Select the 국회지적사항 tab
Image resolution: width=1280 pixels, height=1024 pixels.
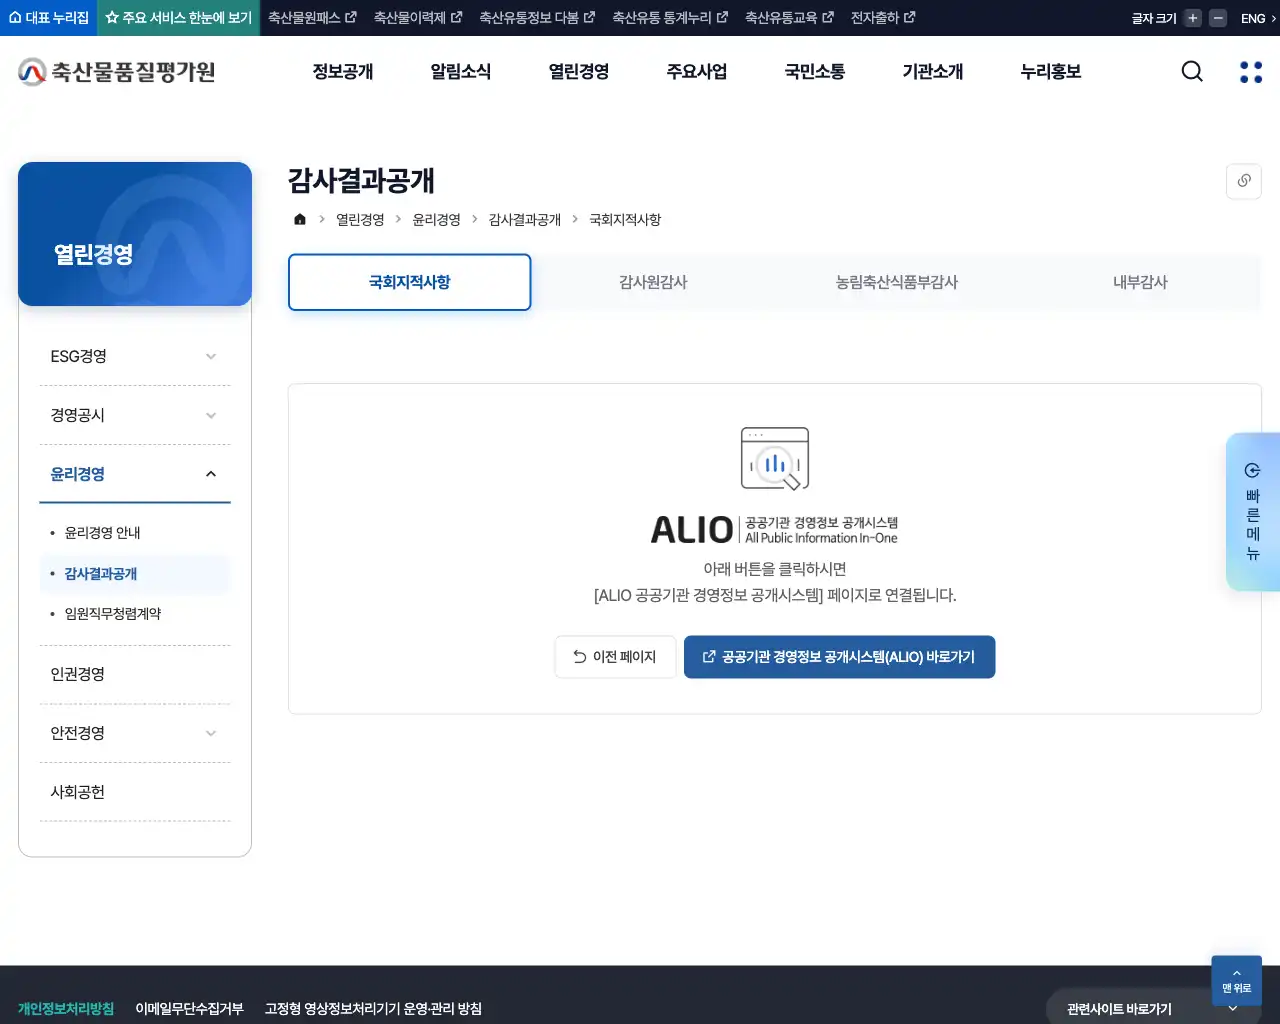(x=410, y=282)
